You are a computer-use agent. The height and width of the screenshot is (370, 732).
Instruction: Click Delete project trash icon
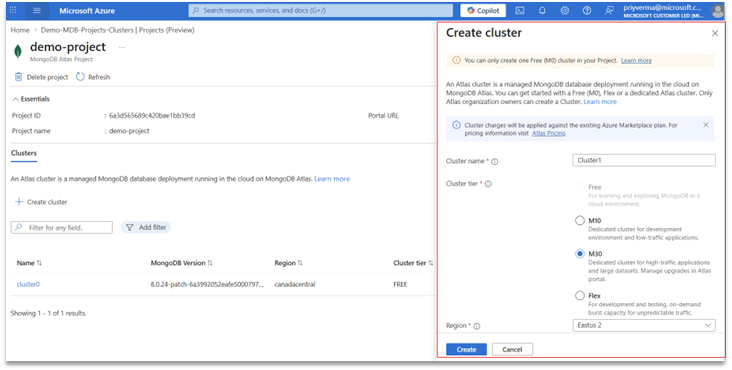[18, 77]
